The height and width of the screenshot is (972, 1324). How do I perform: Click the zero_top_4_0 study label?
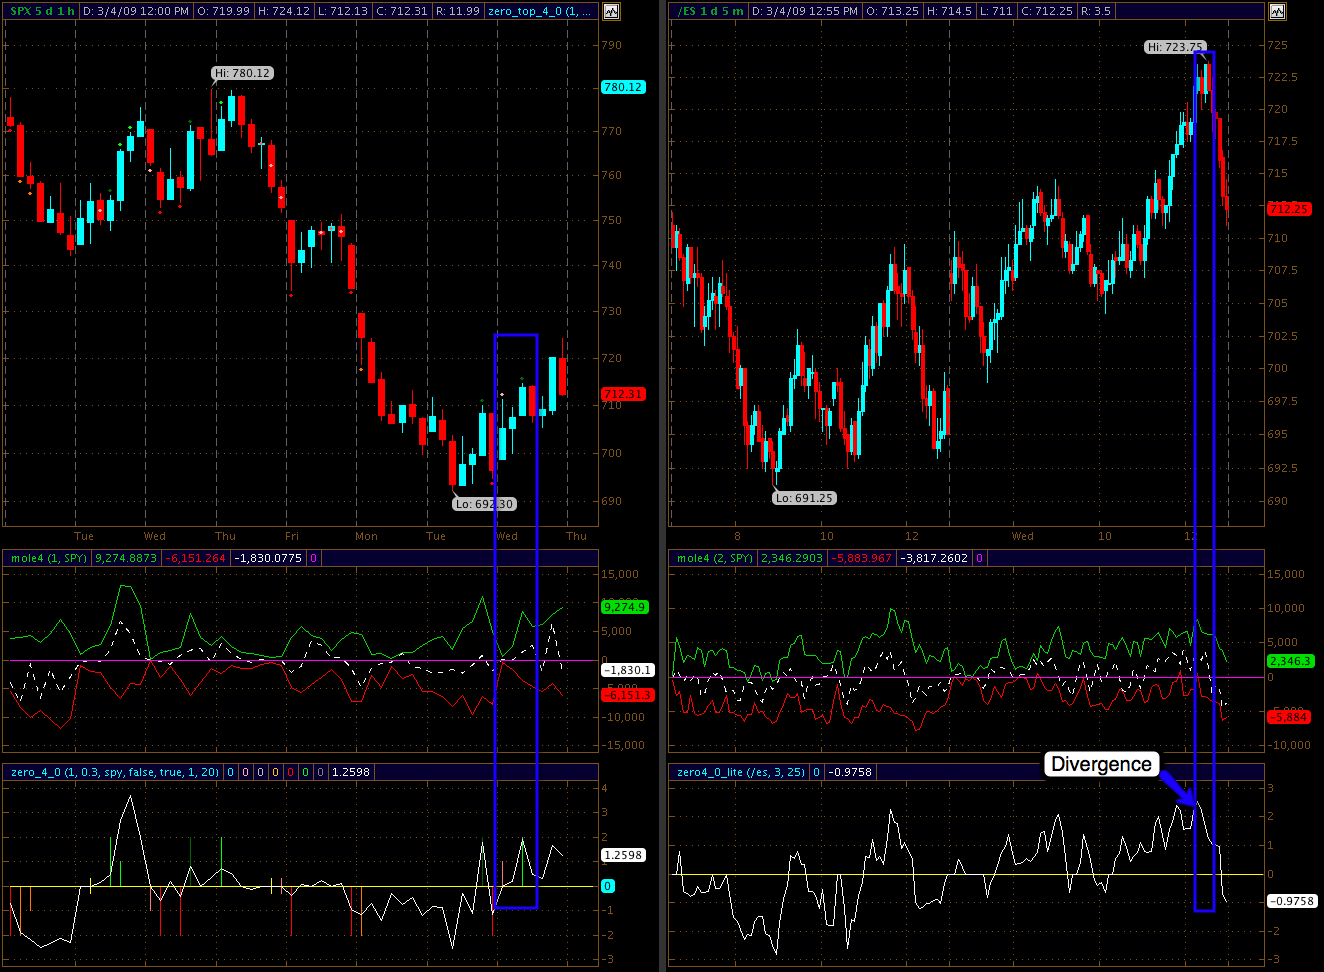click(540, 11)
